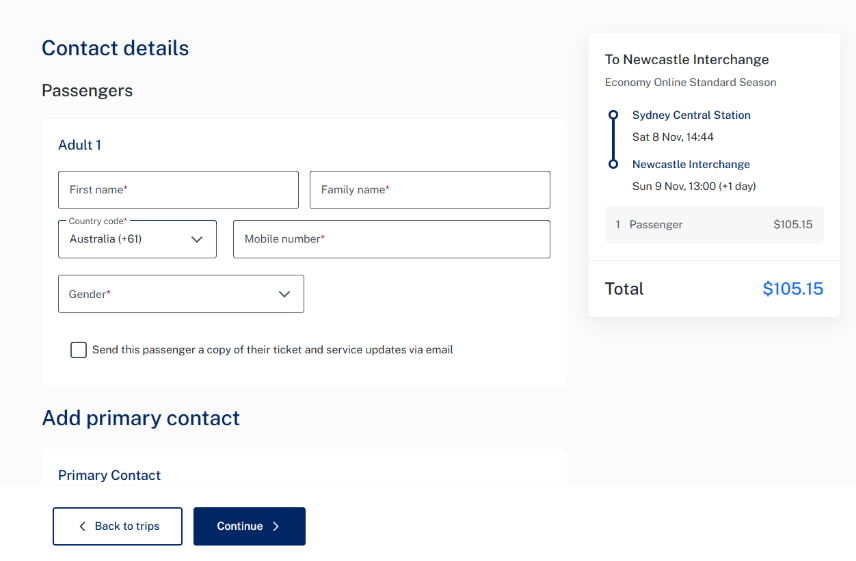Select the Mobile number input box

coord(391,240)
